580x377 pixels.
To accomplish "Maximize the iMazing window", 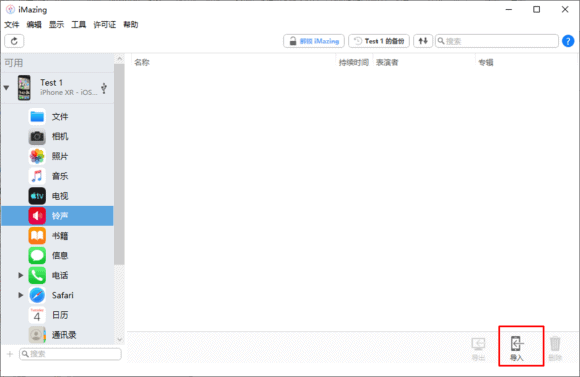I will pos(536,9).
